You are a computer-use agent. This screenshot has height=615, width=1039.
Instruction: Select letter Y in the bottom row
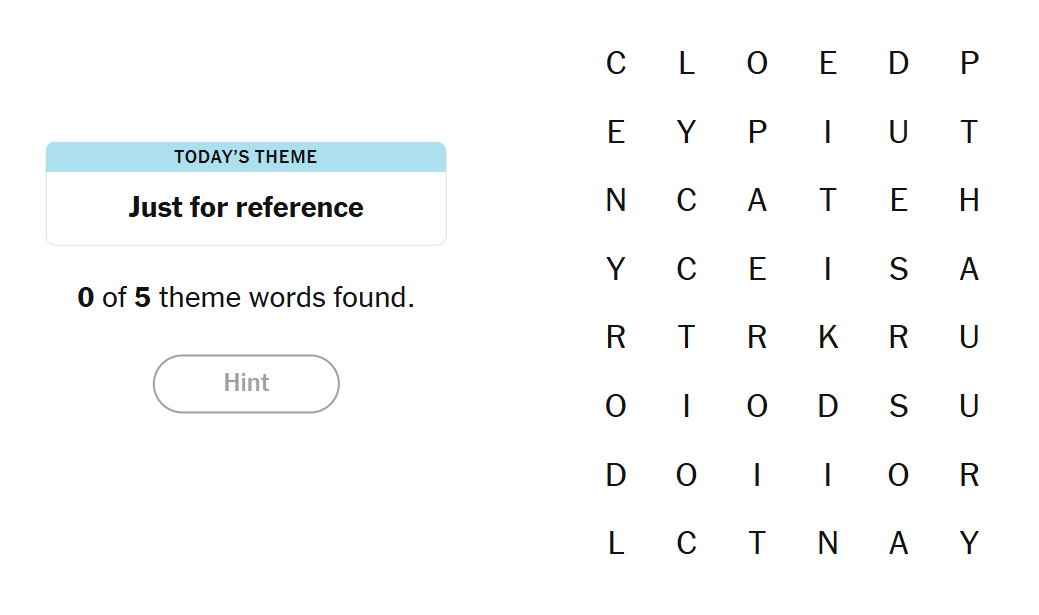pos(968,543)
